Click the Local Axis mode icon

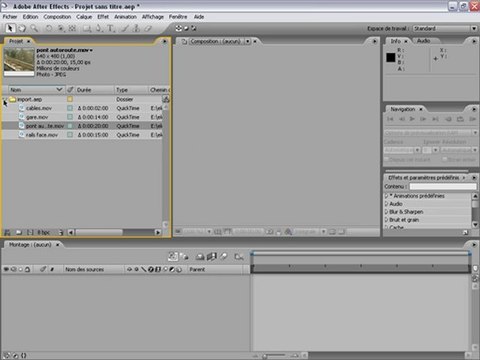179,29
